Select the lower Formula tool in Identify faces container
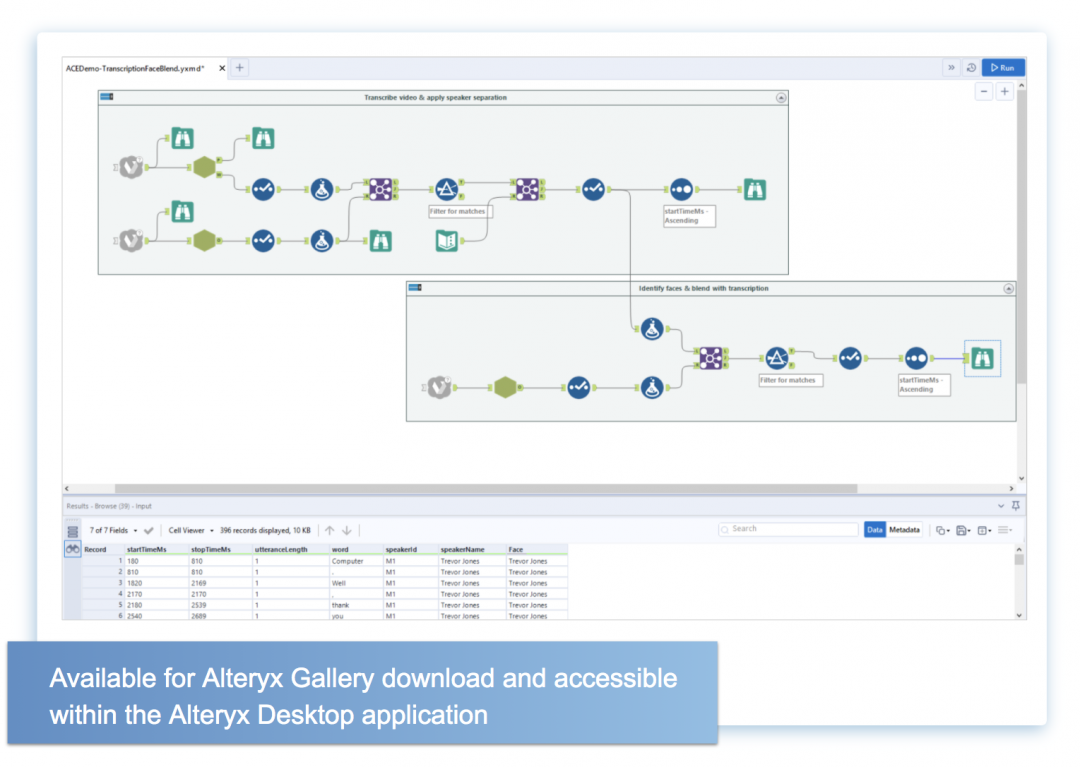The image size is (1080, 767). point(652,388)
